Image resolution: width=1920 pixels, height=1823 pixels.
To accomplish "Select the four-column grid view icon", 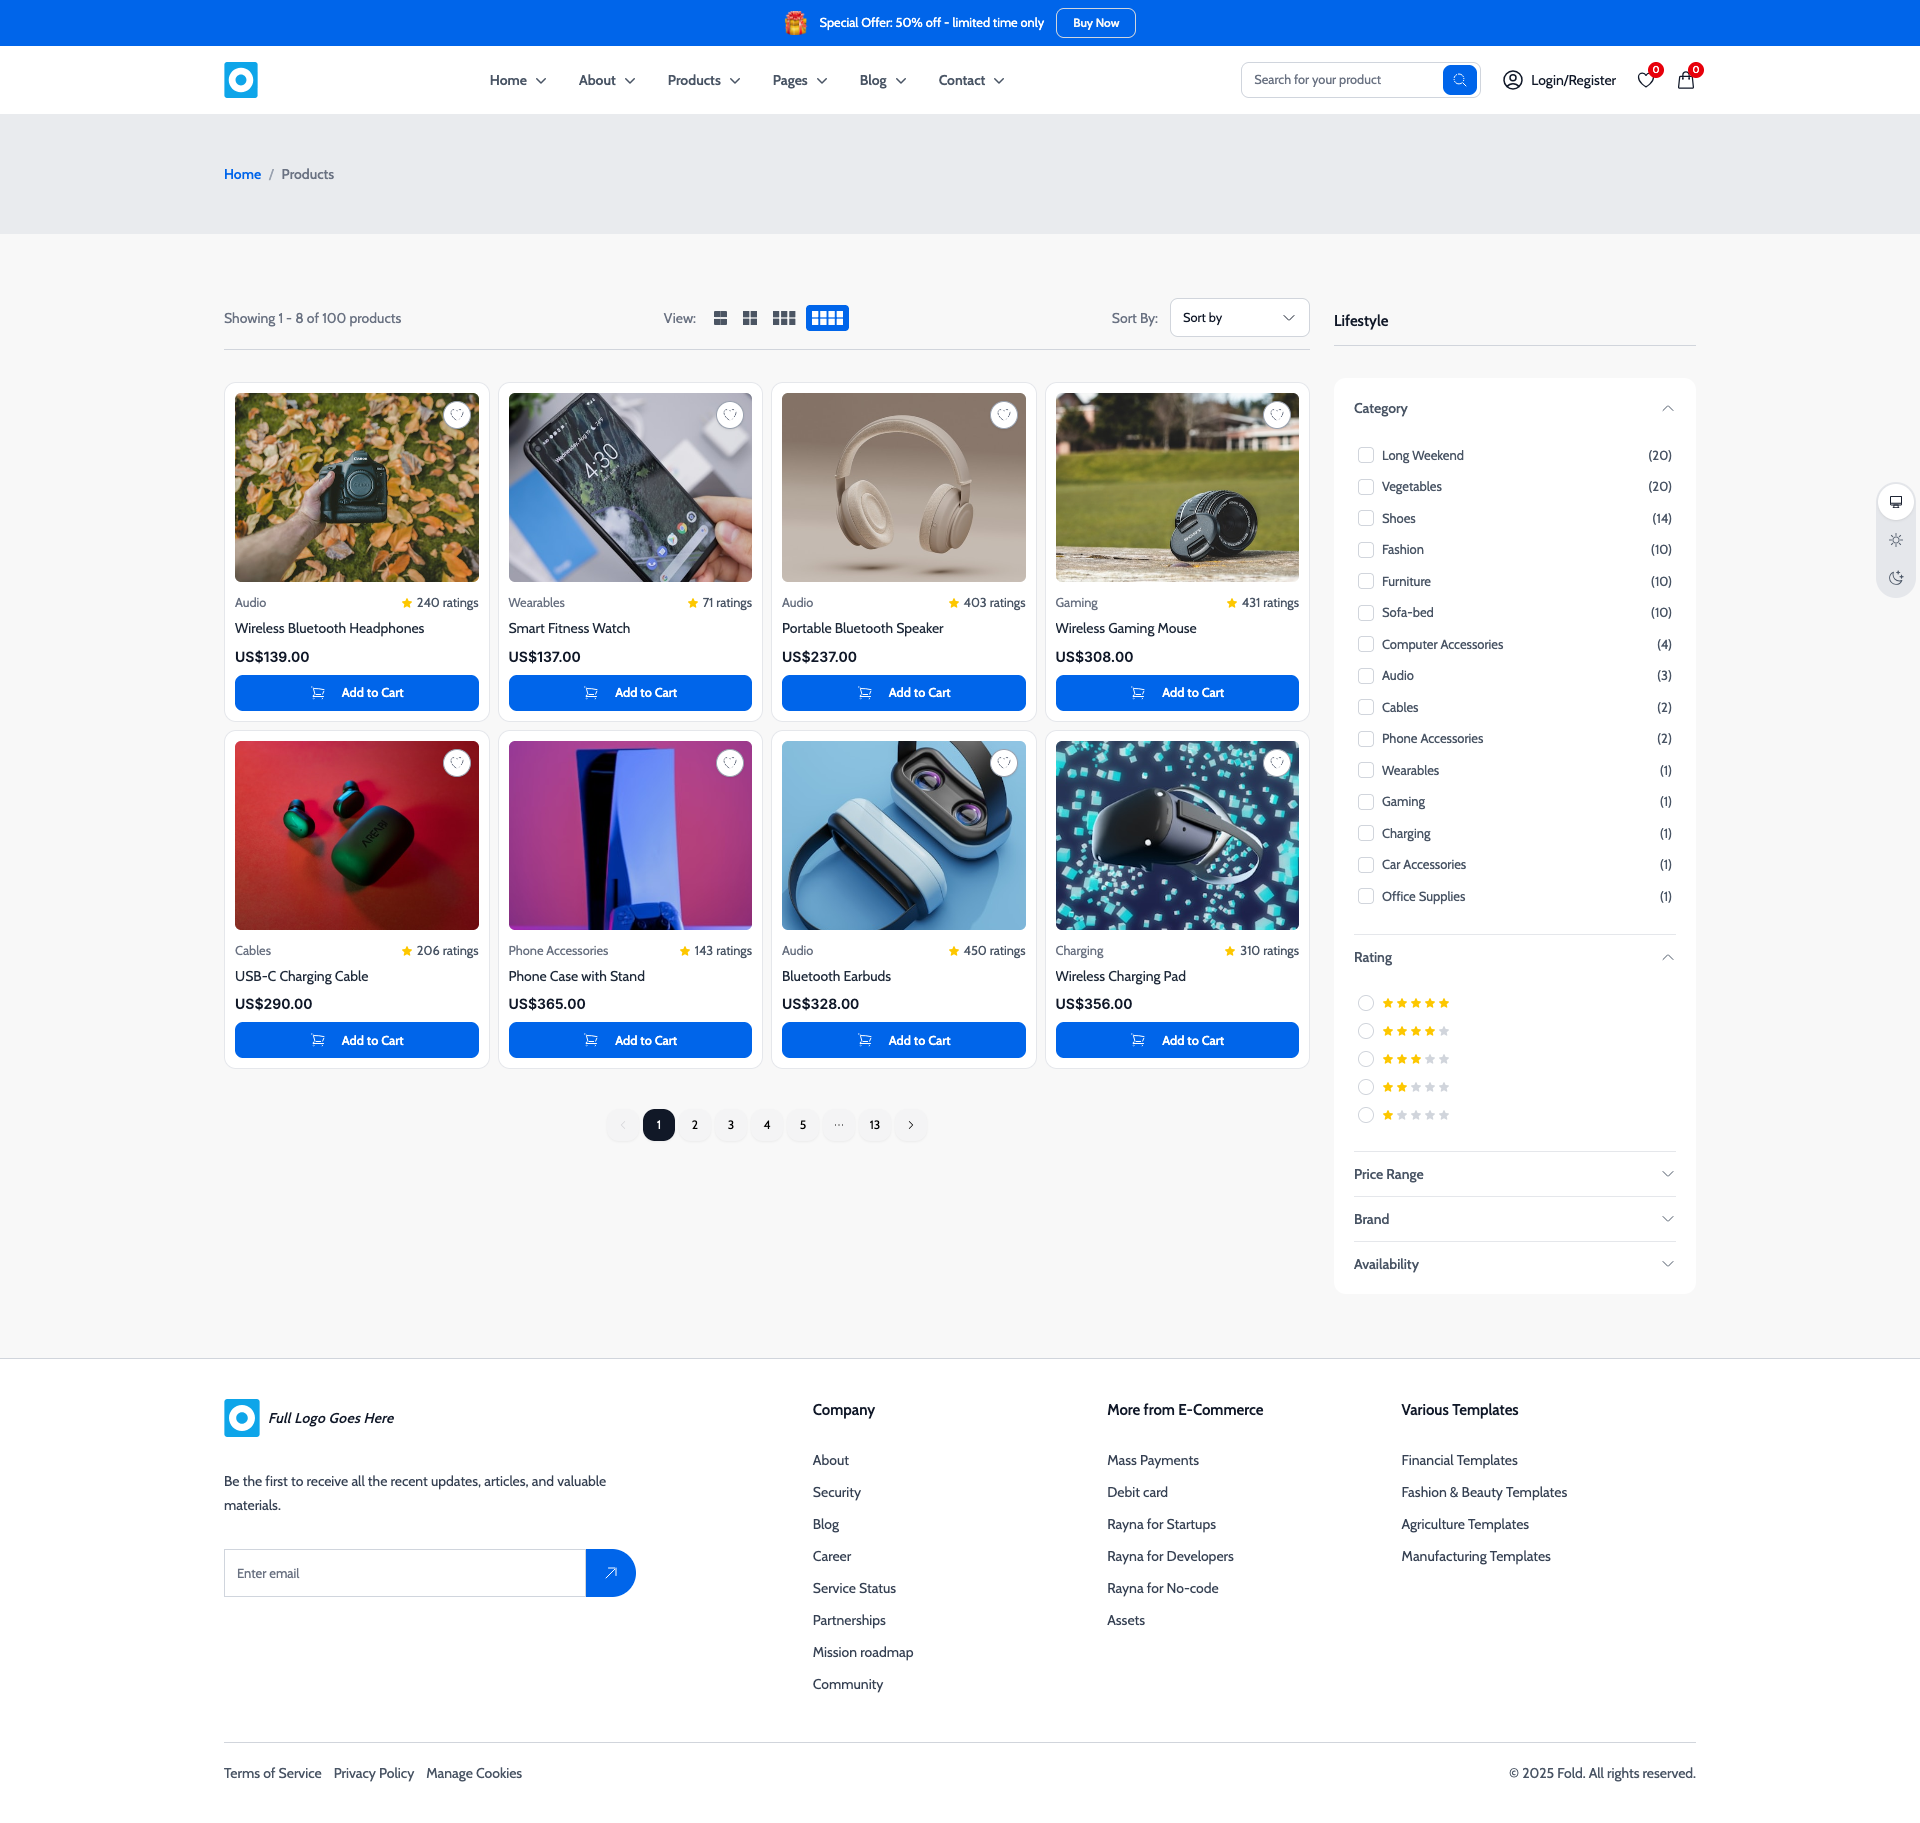I will point(826,317).
